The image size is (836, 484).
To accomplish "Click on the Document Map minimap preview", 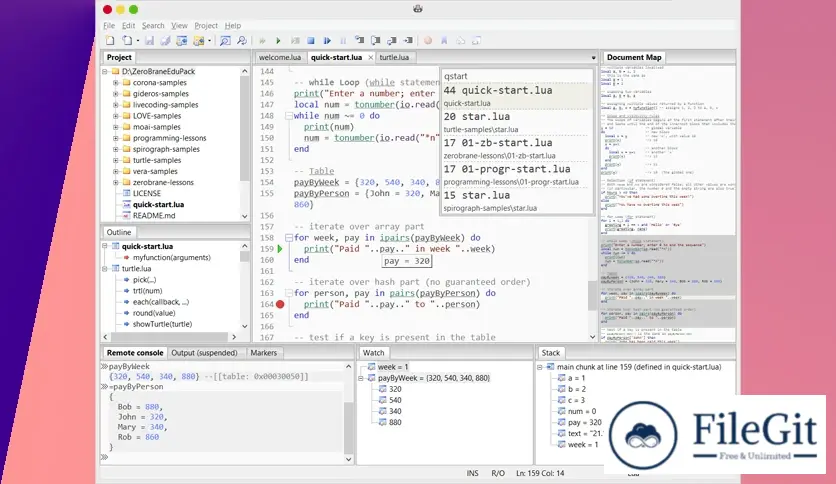I will click(668, 203).
